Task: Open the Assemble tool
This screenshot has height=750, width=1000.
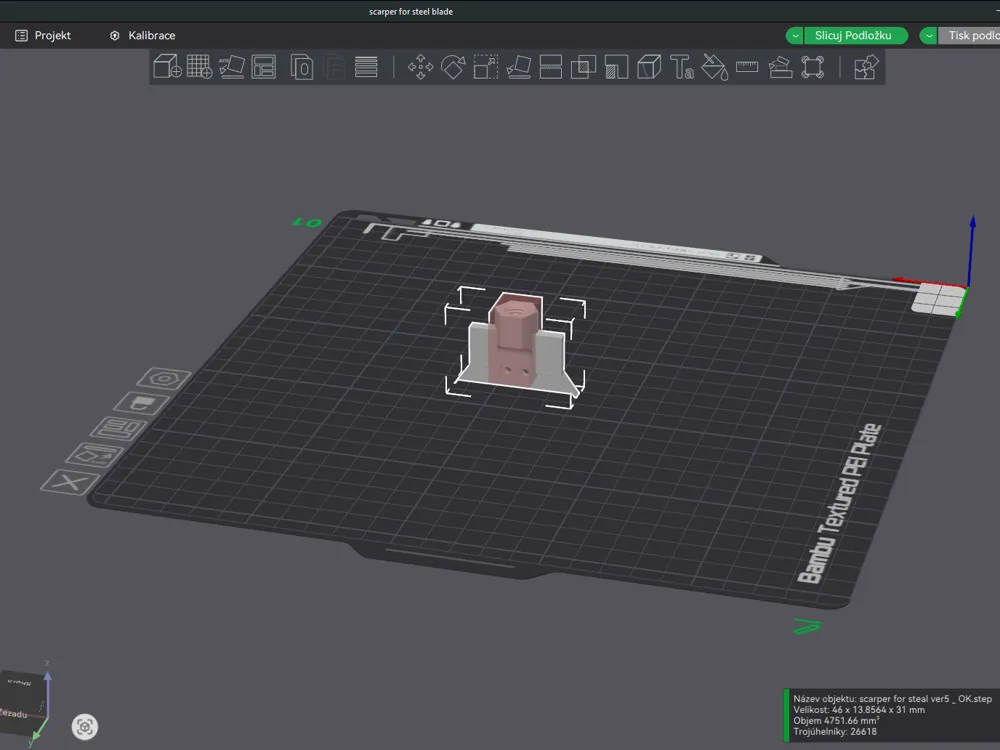Action: (x=780, y=67)
